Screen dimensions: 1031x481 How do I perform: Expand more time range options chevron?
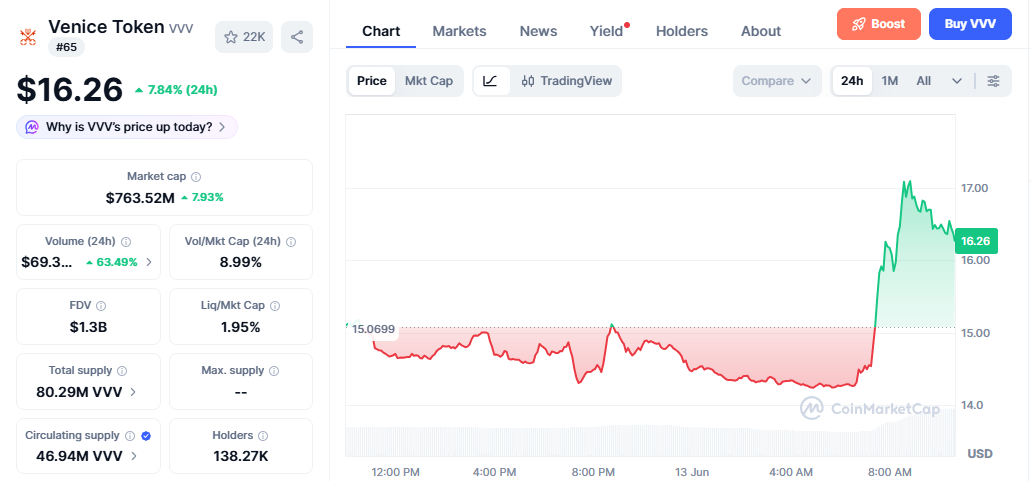(x=957, y=81)
